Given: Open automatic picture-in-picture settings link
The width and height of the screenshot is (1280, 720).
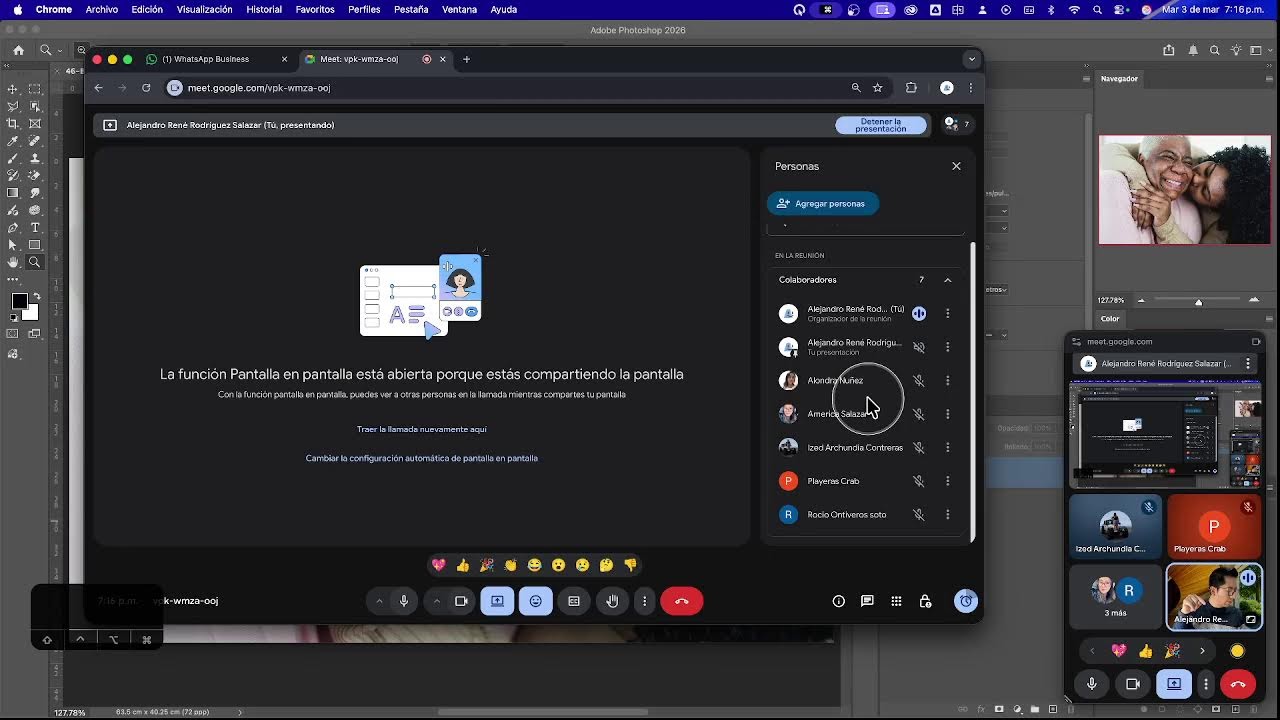Looking at the screenshot, I should tap(422, 458).
